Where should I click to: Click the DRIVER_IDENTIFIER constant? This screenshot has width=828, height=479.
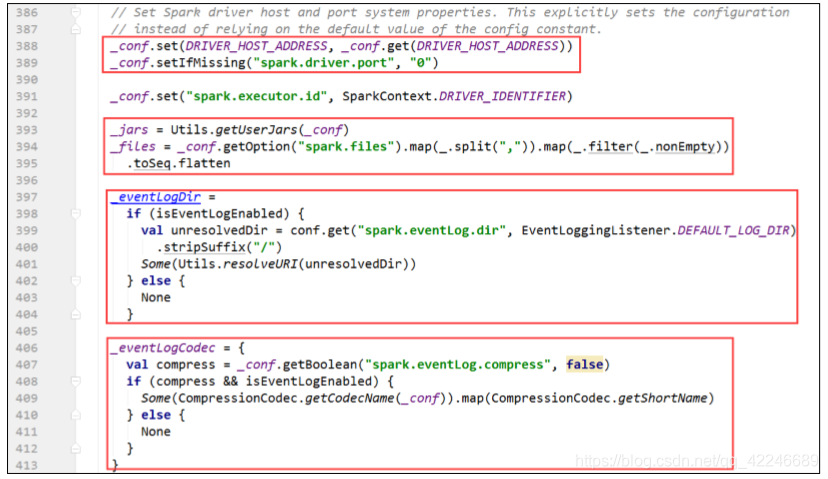(x=502, y=96)
